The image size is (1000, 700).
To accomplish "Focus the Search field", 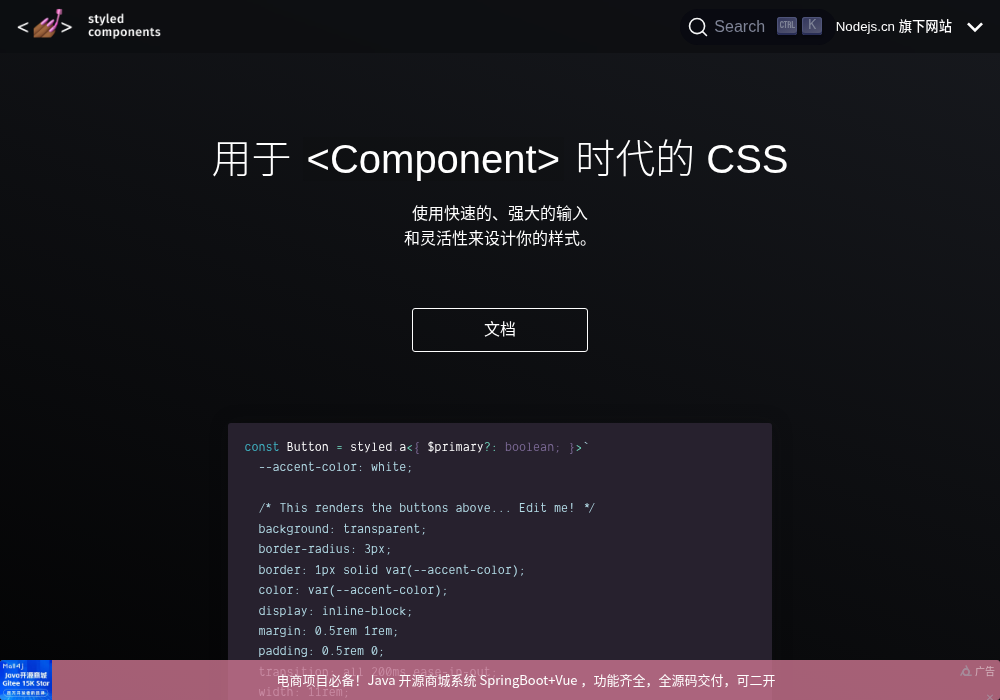I will click(x=756, y=27).
